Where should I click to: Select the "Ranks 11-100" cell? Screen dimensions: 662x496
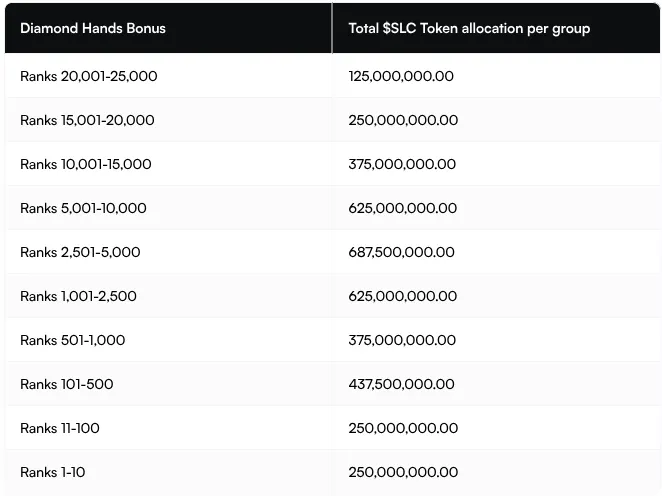(x=60, y=428)
